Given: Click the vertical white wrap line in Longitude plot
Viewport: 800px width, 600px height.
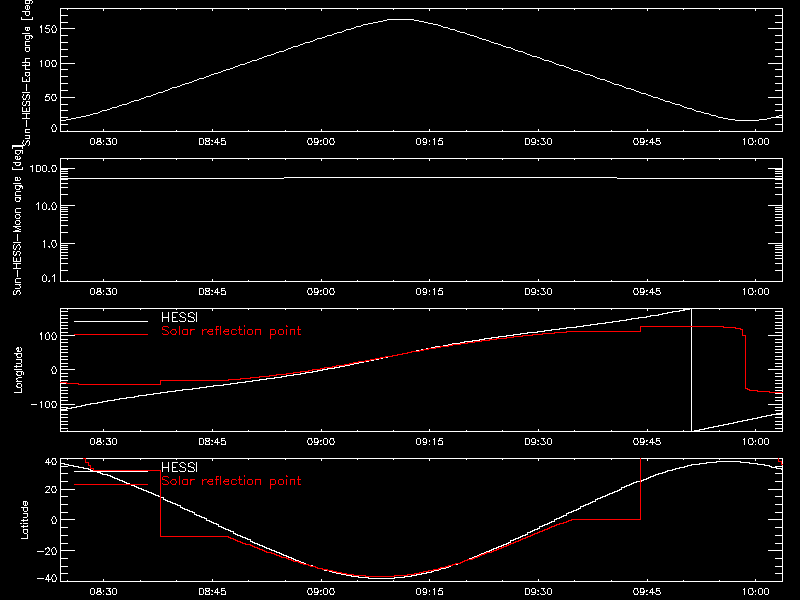Looking at the screenshot, I should point(691,370).
